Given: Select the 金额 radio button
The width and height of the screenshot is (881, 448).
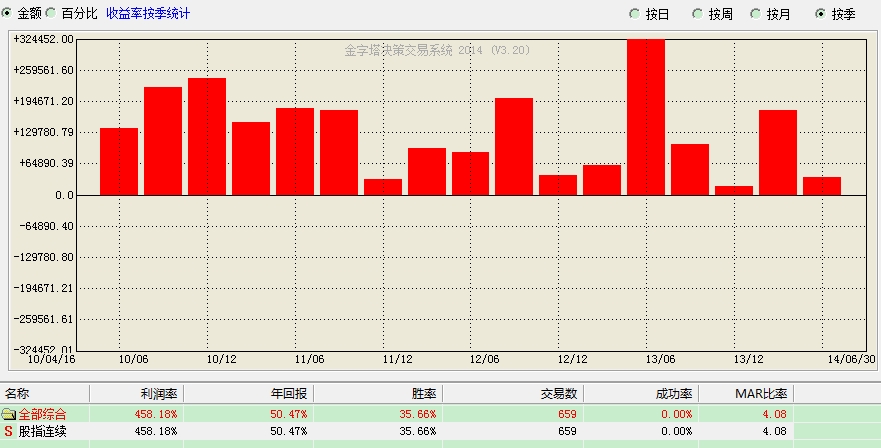Looking at the screenshot, I should point(6,13).
